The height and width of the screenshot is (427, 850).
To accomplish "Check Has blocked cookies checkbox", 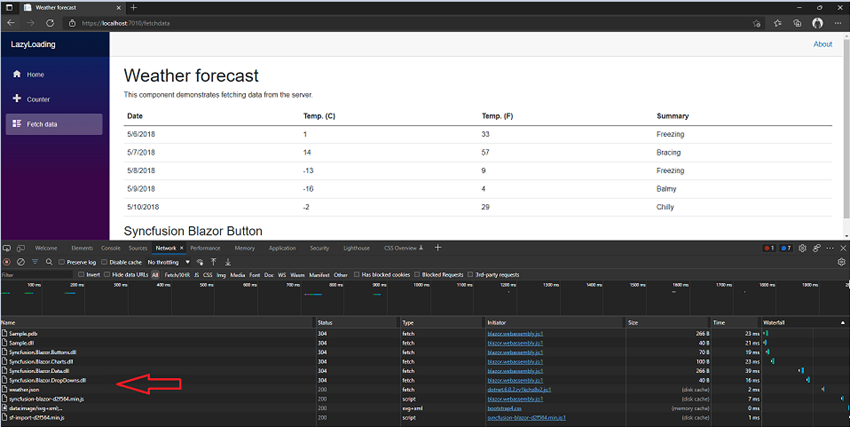I will point(357,275).
